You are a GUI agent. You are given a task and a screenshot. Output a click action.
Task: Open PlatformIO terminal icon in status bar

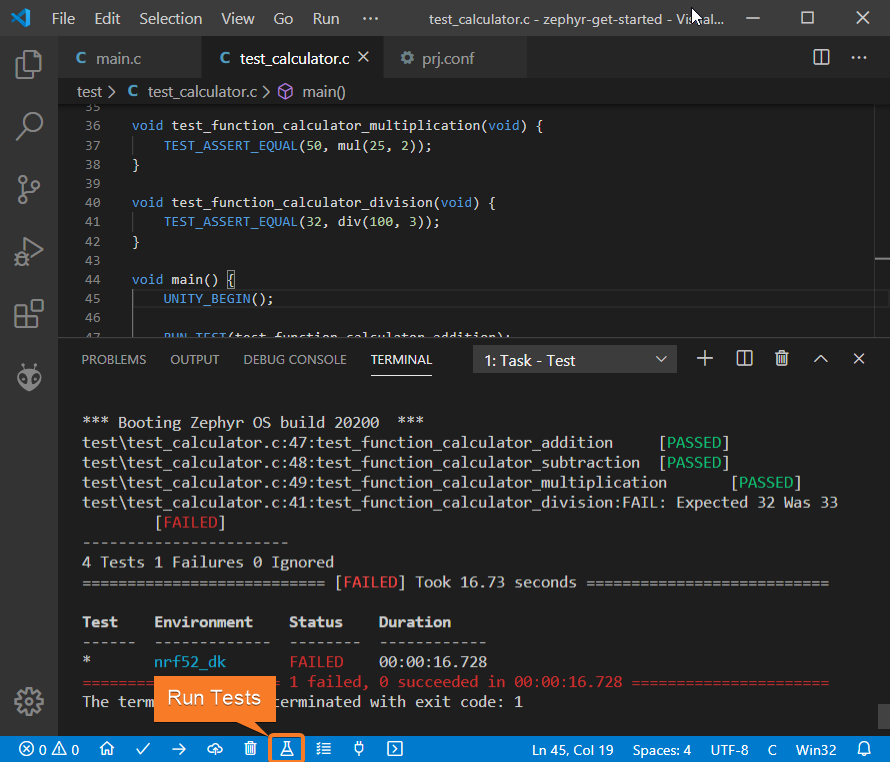point(395,749)
